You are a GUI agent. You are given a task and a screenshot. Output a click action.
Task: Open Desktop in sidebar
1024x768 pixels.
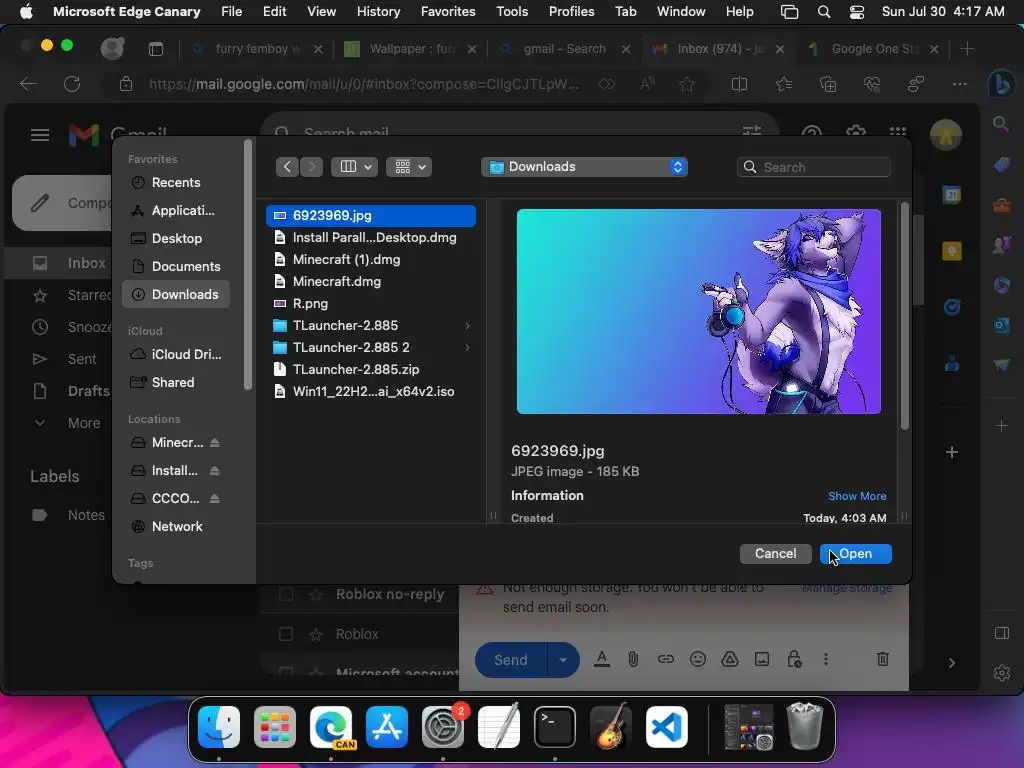[x=176, y=239]
